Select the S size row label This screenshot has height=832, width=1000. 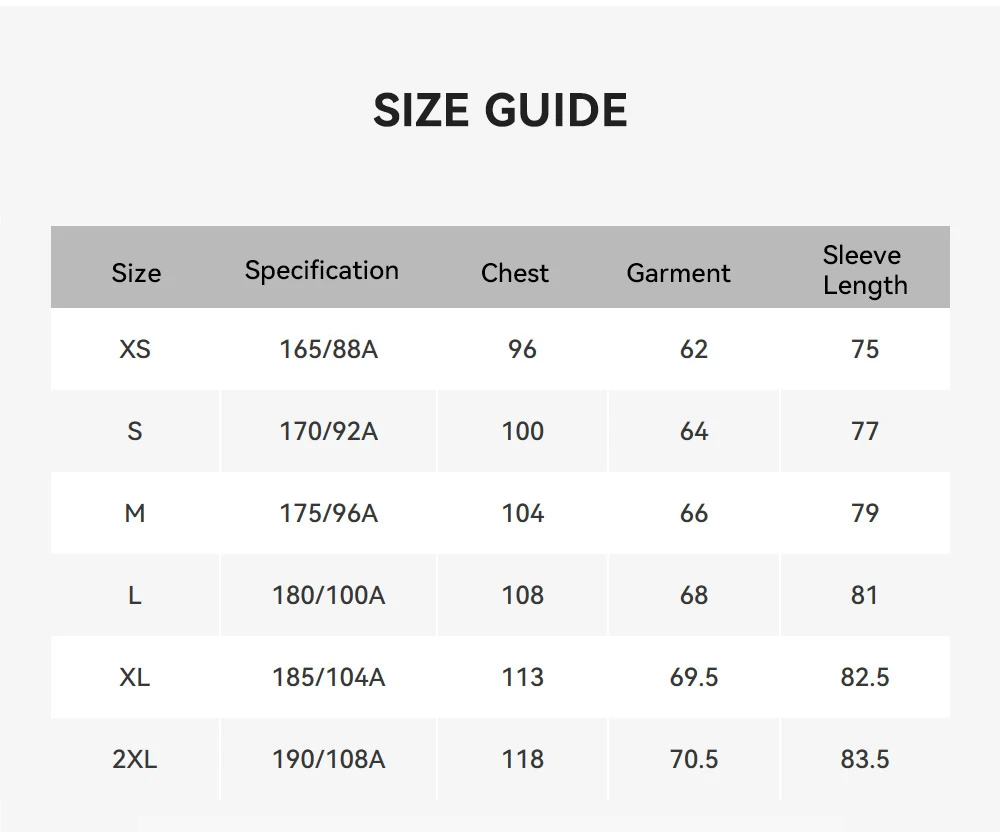135,431
